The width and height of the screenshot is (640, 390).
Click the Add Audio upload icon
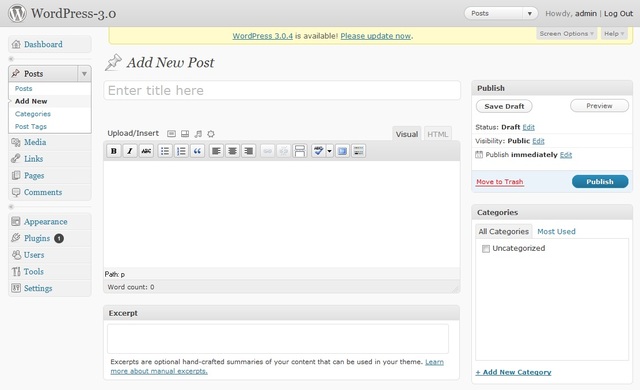[198, 133]
